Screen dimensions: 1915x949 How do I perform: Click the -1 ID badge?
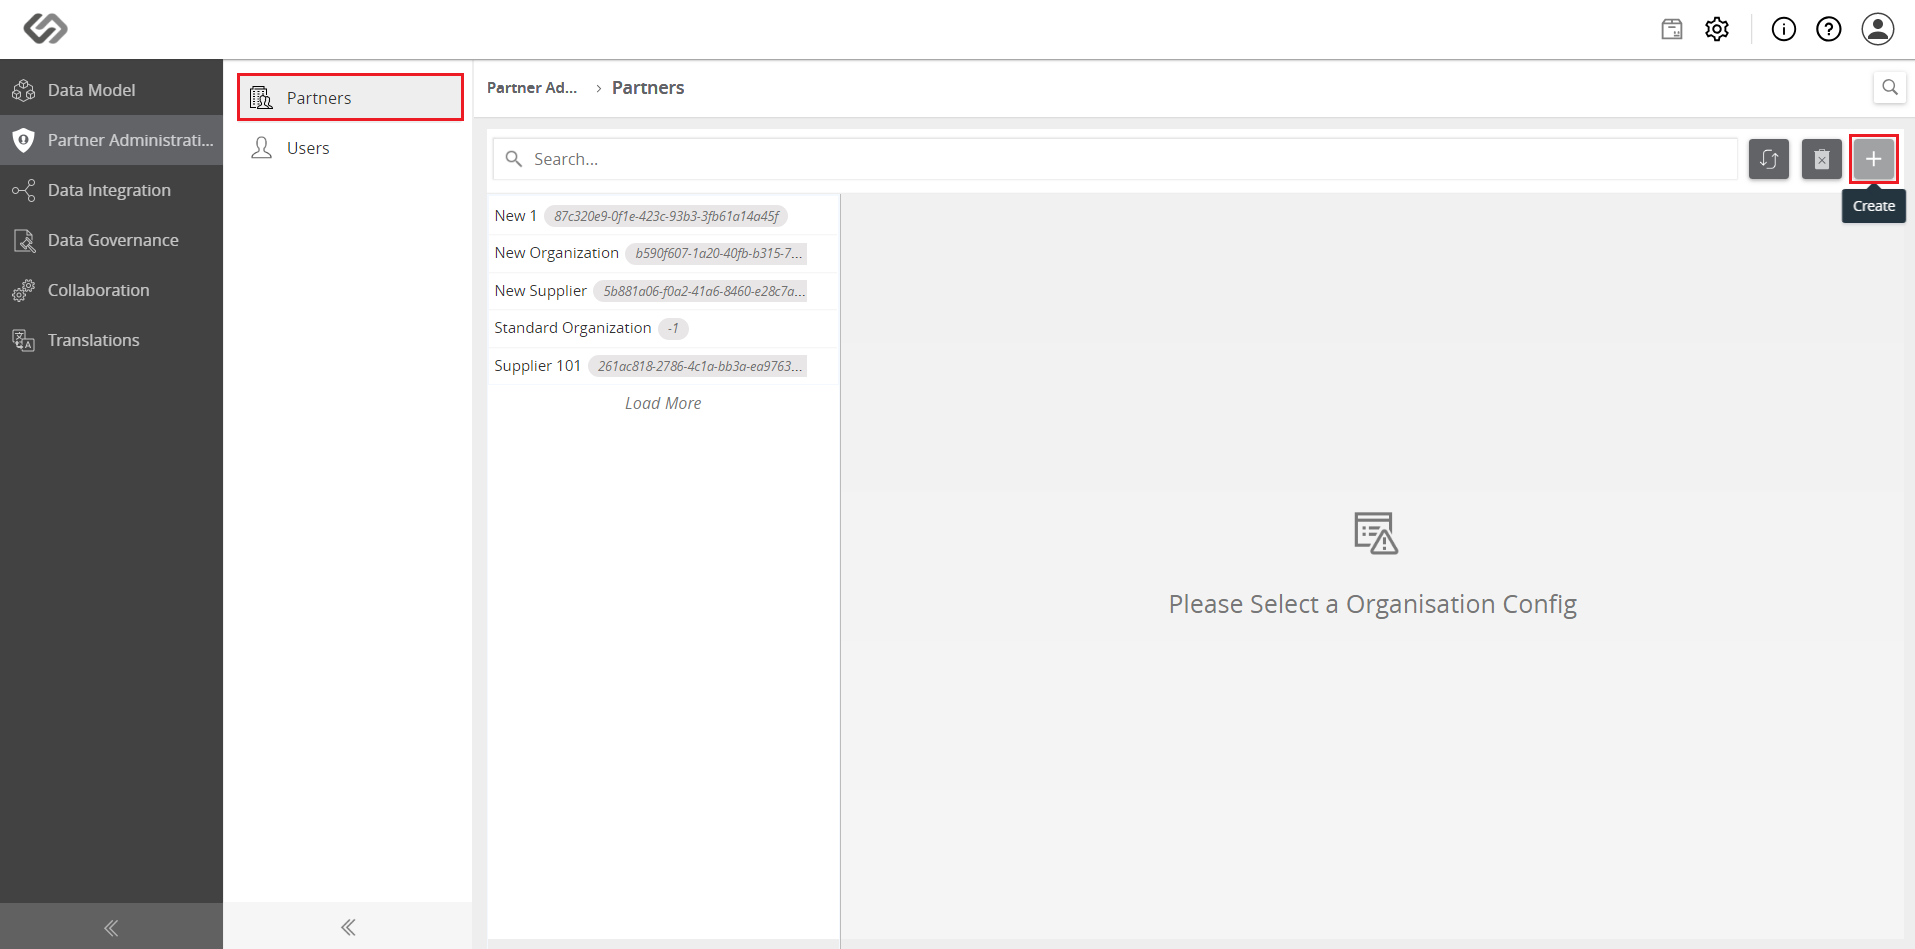tap(673, 328)
